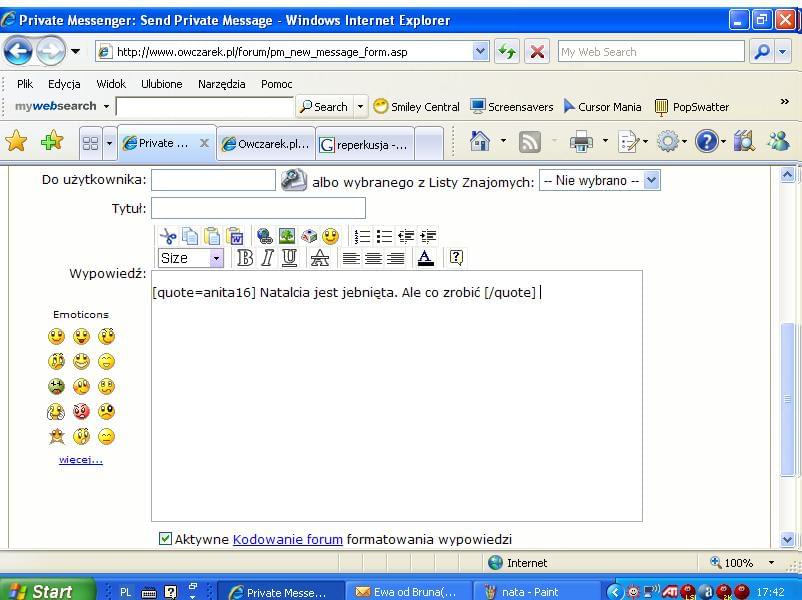Open nata - Paint from taskbar
Image resolution: width=802 pixels, height=600 pixels.
pyautogui.click(x=537, y=591)
